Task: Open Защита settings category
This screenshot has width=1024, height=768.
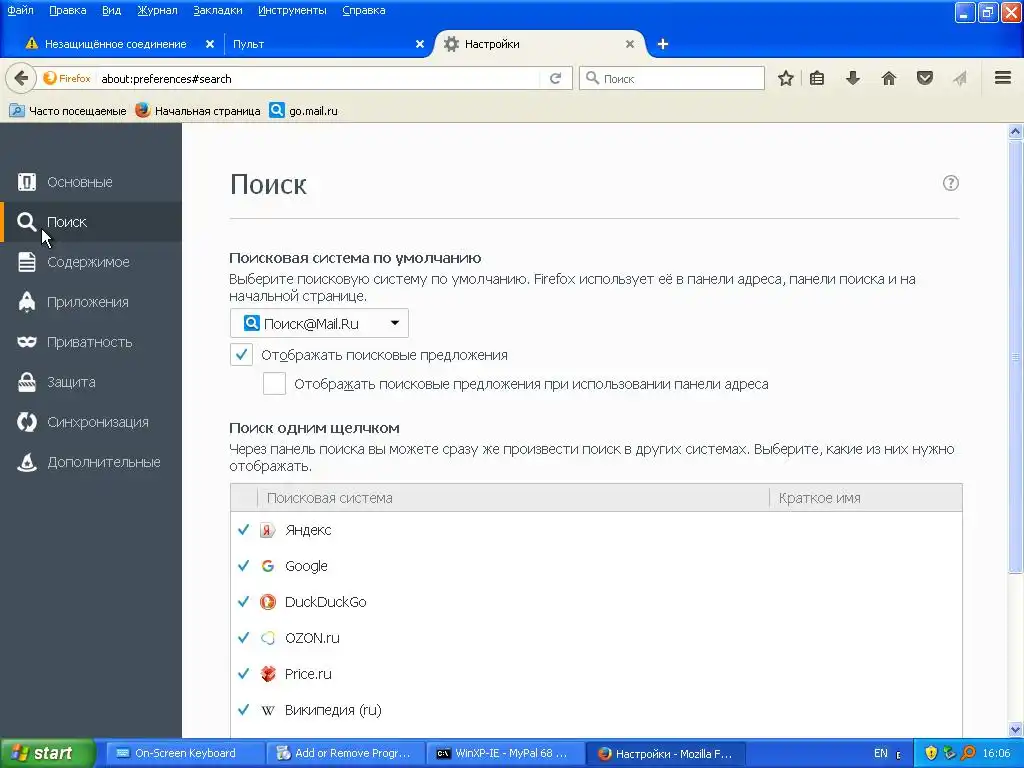Action: click(91, 382)
